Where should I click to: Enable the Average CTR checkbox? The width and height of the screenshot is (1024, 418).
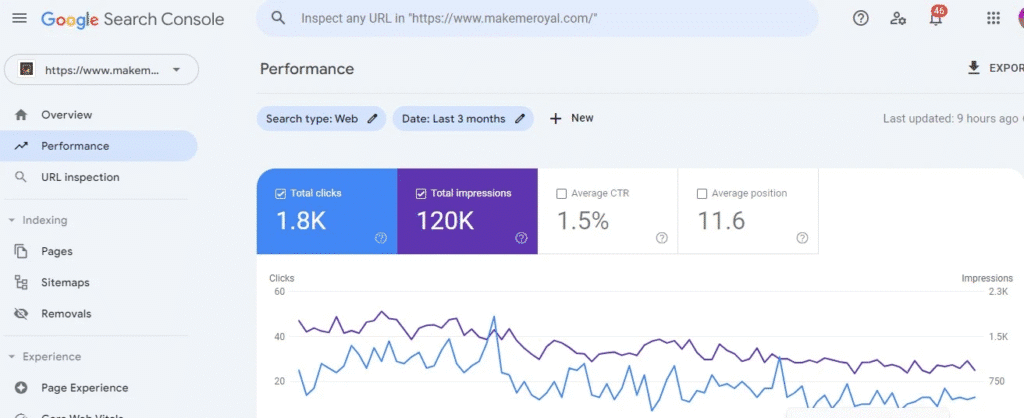click(x=561, y=194)
